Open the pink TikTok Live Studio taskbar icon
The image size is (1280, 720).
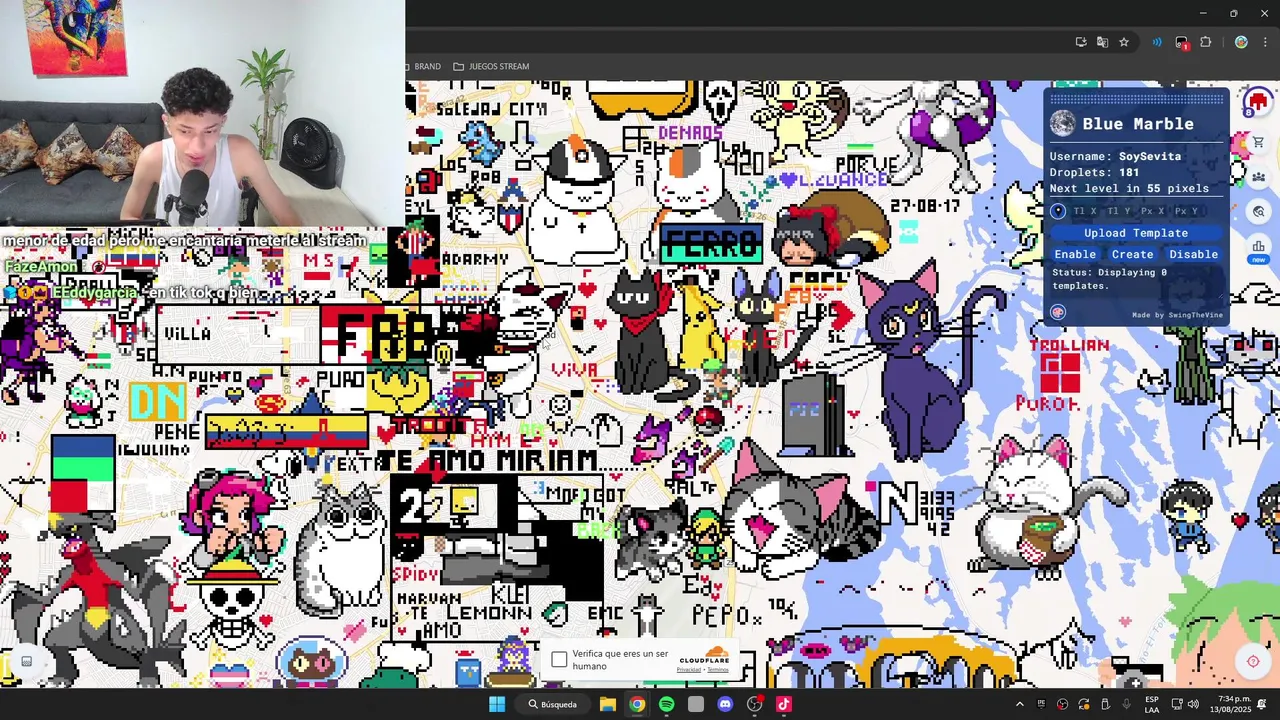[x=784, y=704]
